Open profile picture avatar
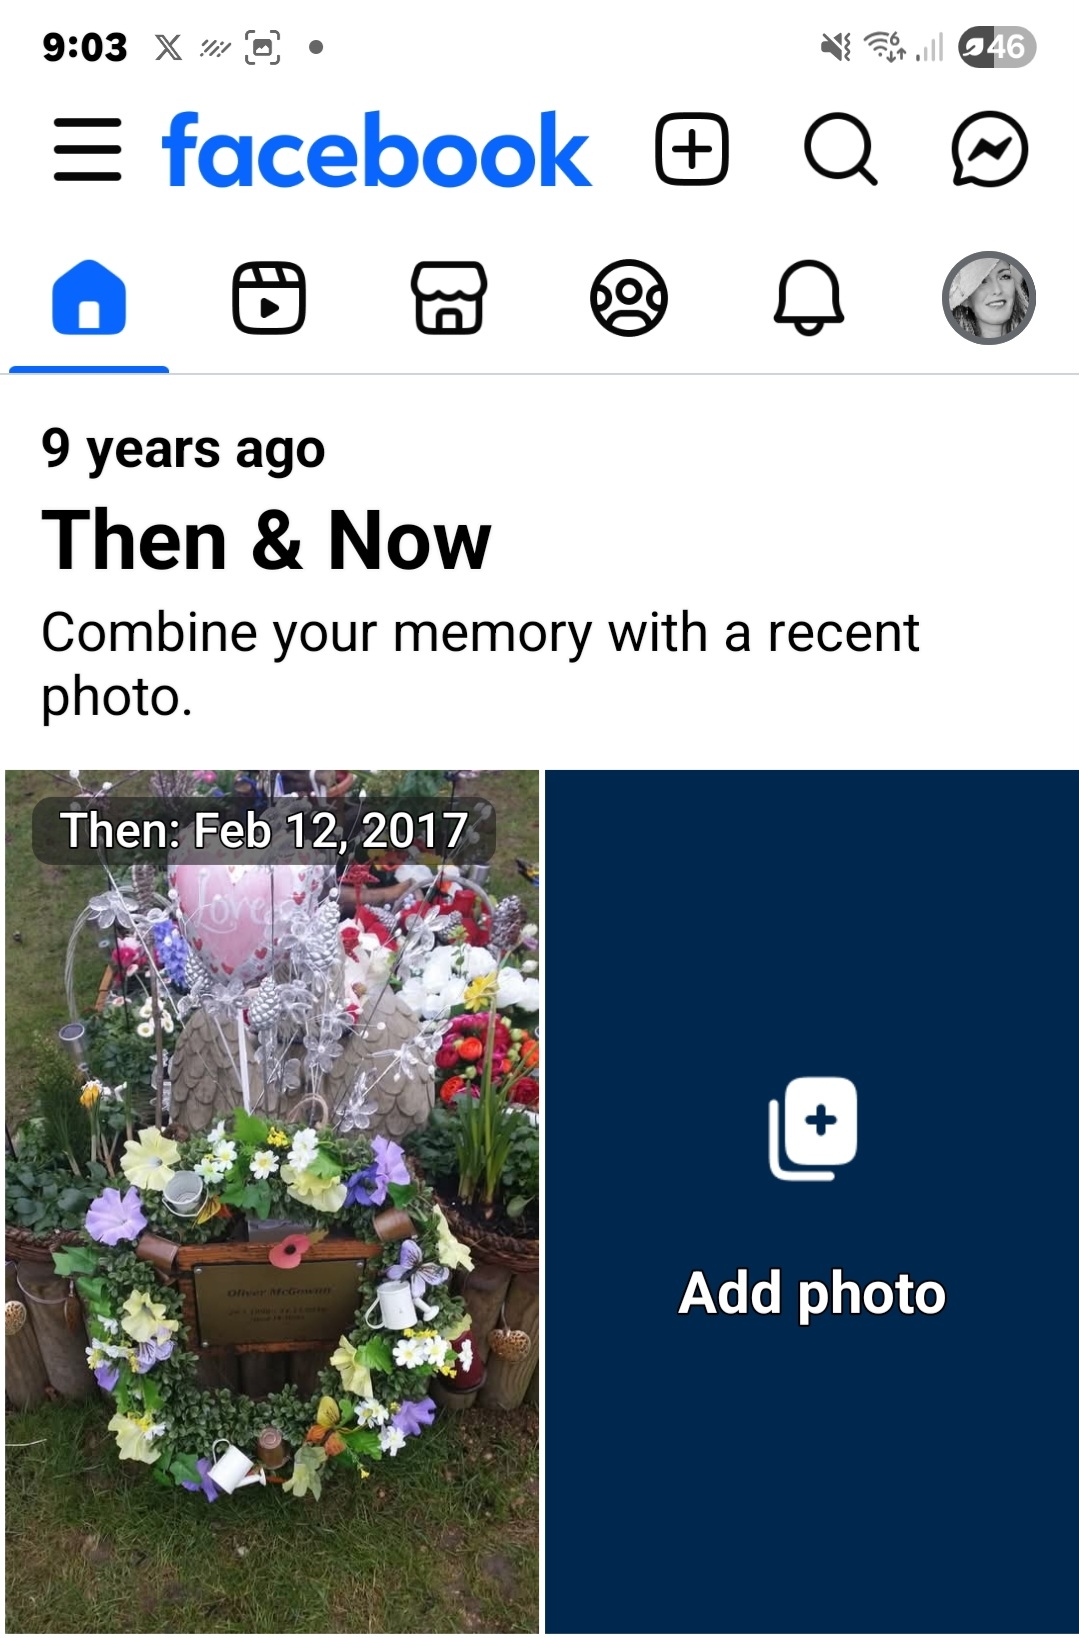 pyautogui.click(x=989, y=298)
